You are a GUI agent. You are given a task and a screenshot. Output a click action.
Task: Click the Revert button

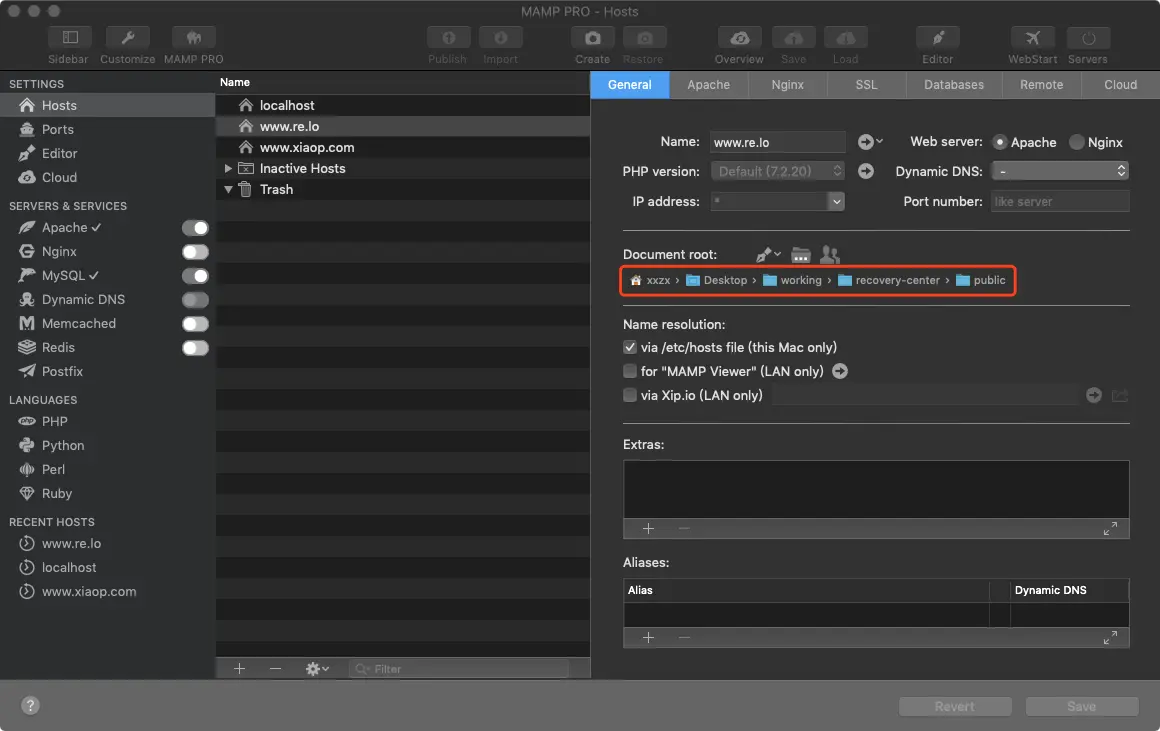click(x=955, y=707)
